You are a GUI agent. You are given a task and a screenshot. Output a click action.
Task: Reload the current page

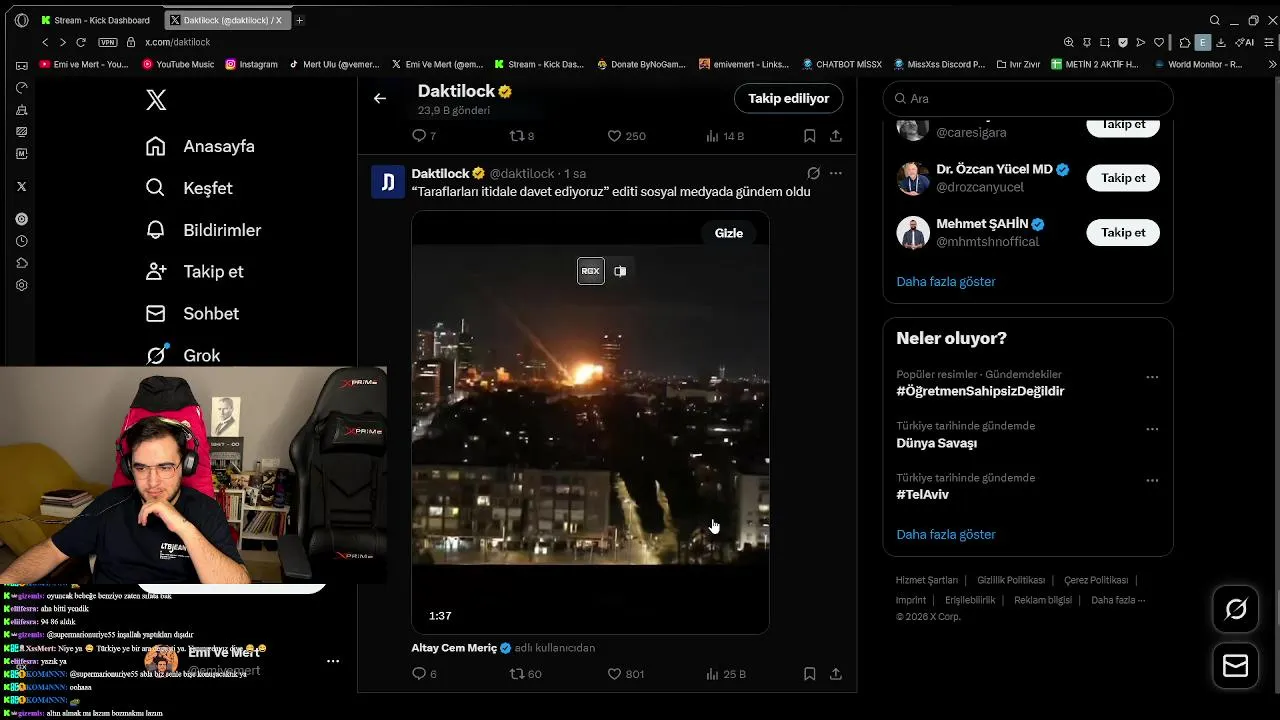tap(81, 42)
